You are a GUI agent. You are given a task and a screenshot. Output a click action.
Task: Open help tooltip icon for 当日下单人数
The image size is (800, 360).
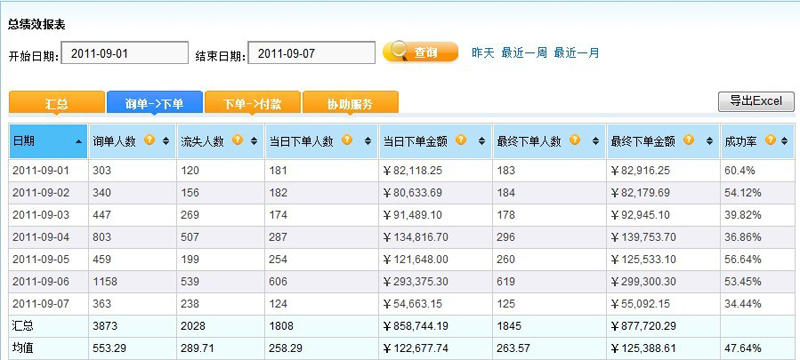coord(347,140)
